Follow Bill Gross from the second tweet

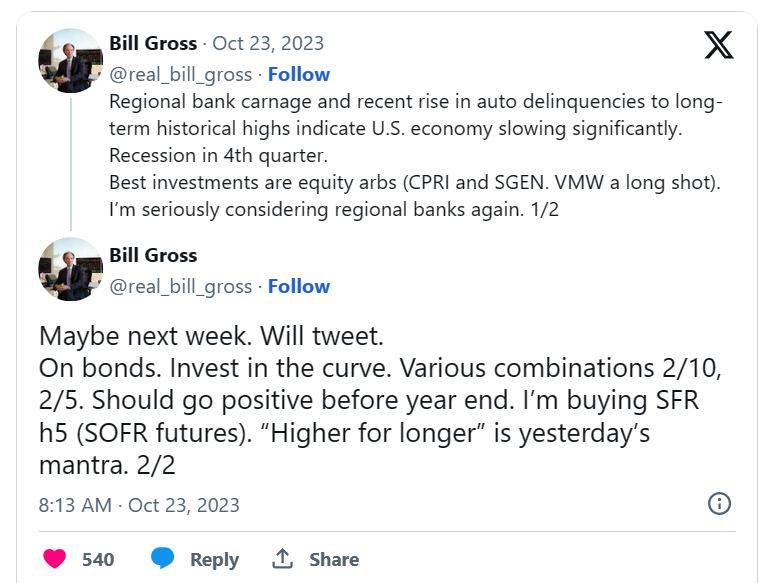coord(298,286)
